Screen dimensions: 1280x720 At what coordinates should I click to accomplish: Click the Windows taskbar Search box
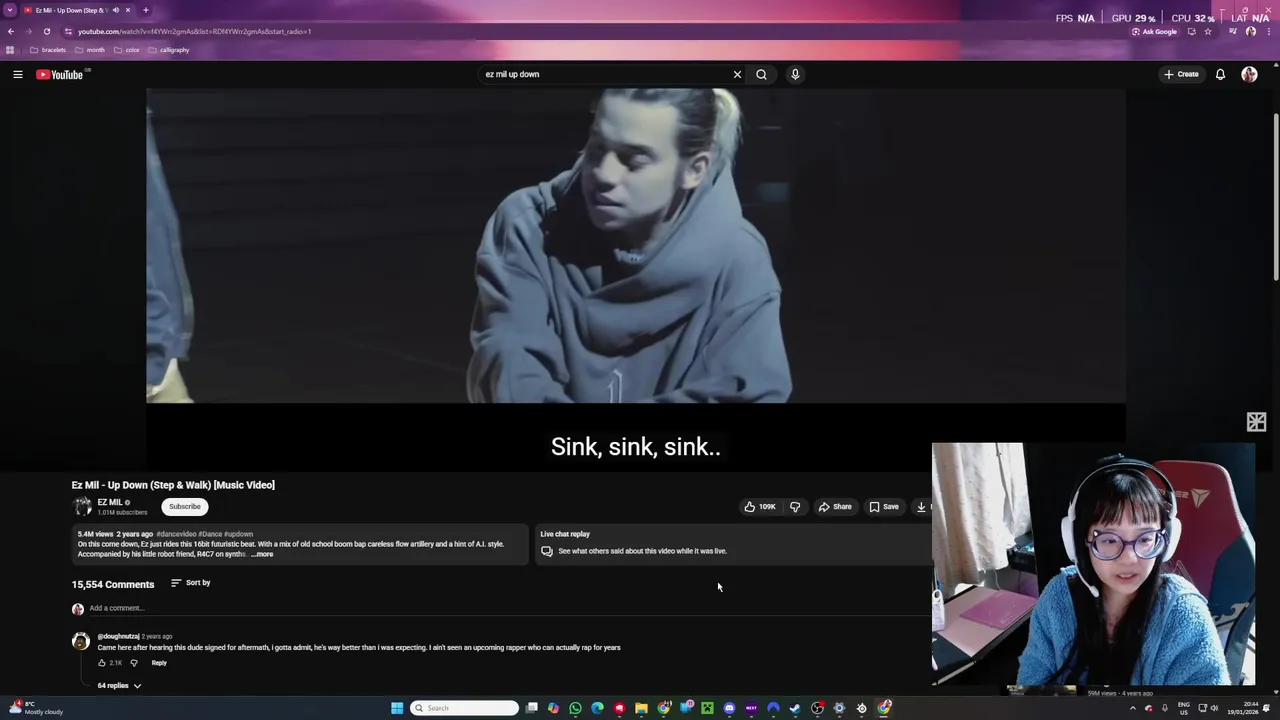point(465,708)
